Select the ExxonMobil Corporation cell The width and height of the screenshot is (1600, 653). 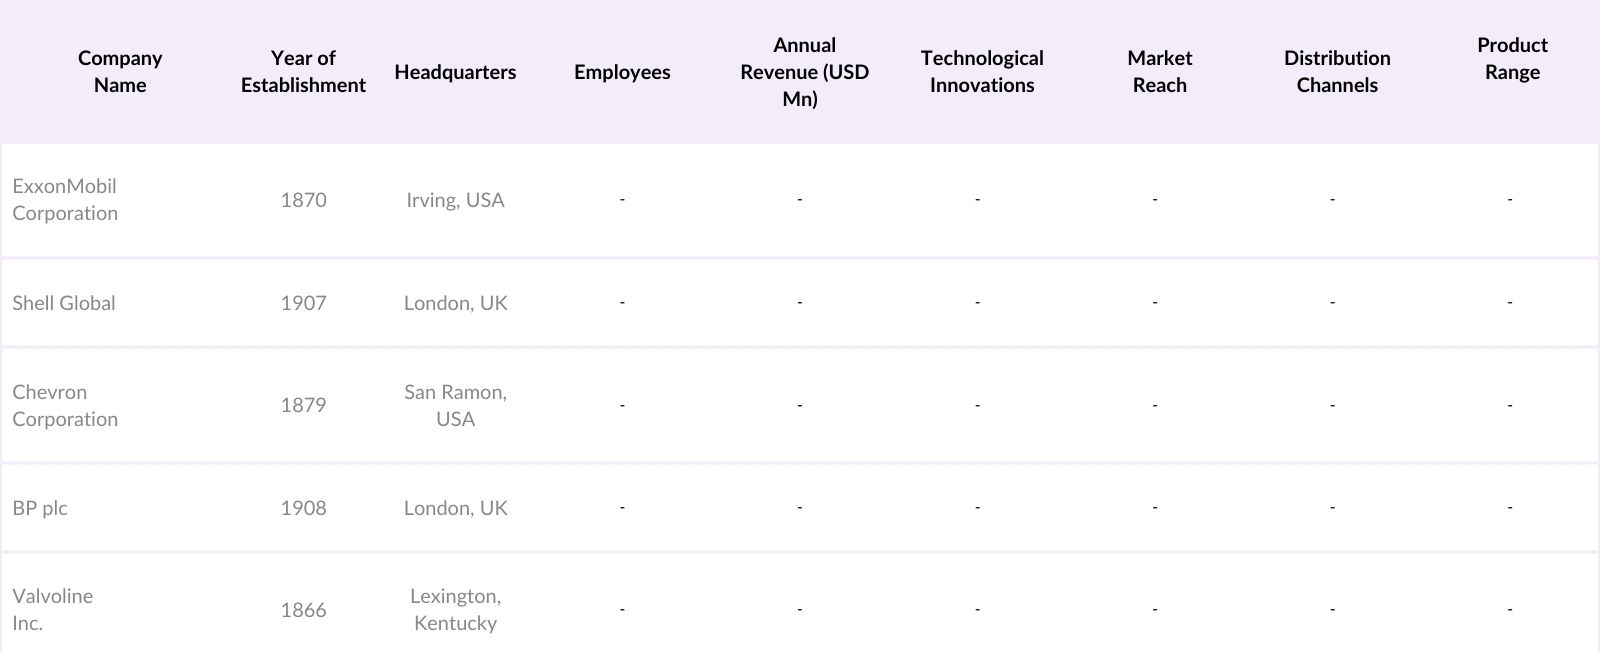click(x=65, y=199)
